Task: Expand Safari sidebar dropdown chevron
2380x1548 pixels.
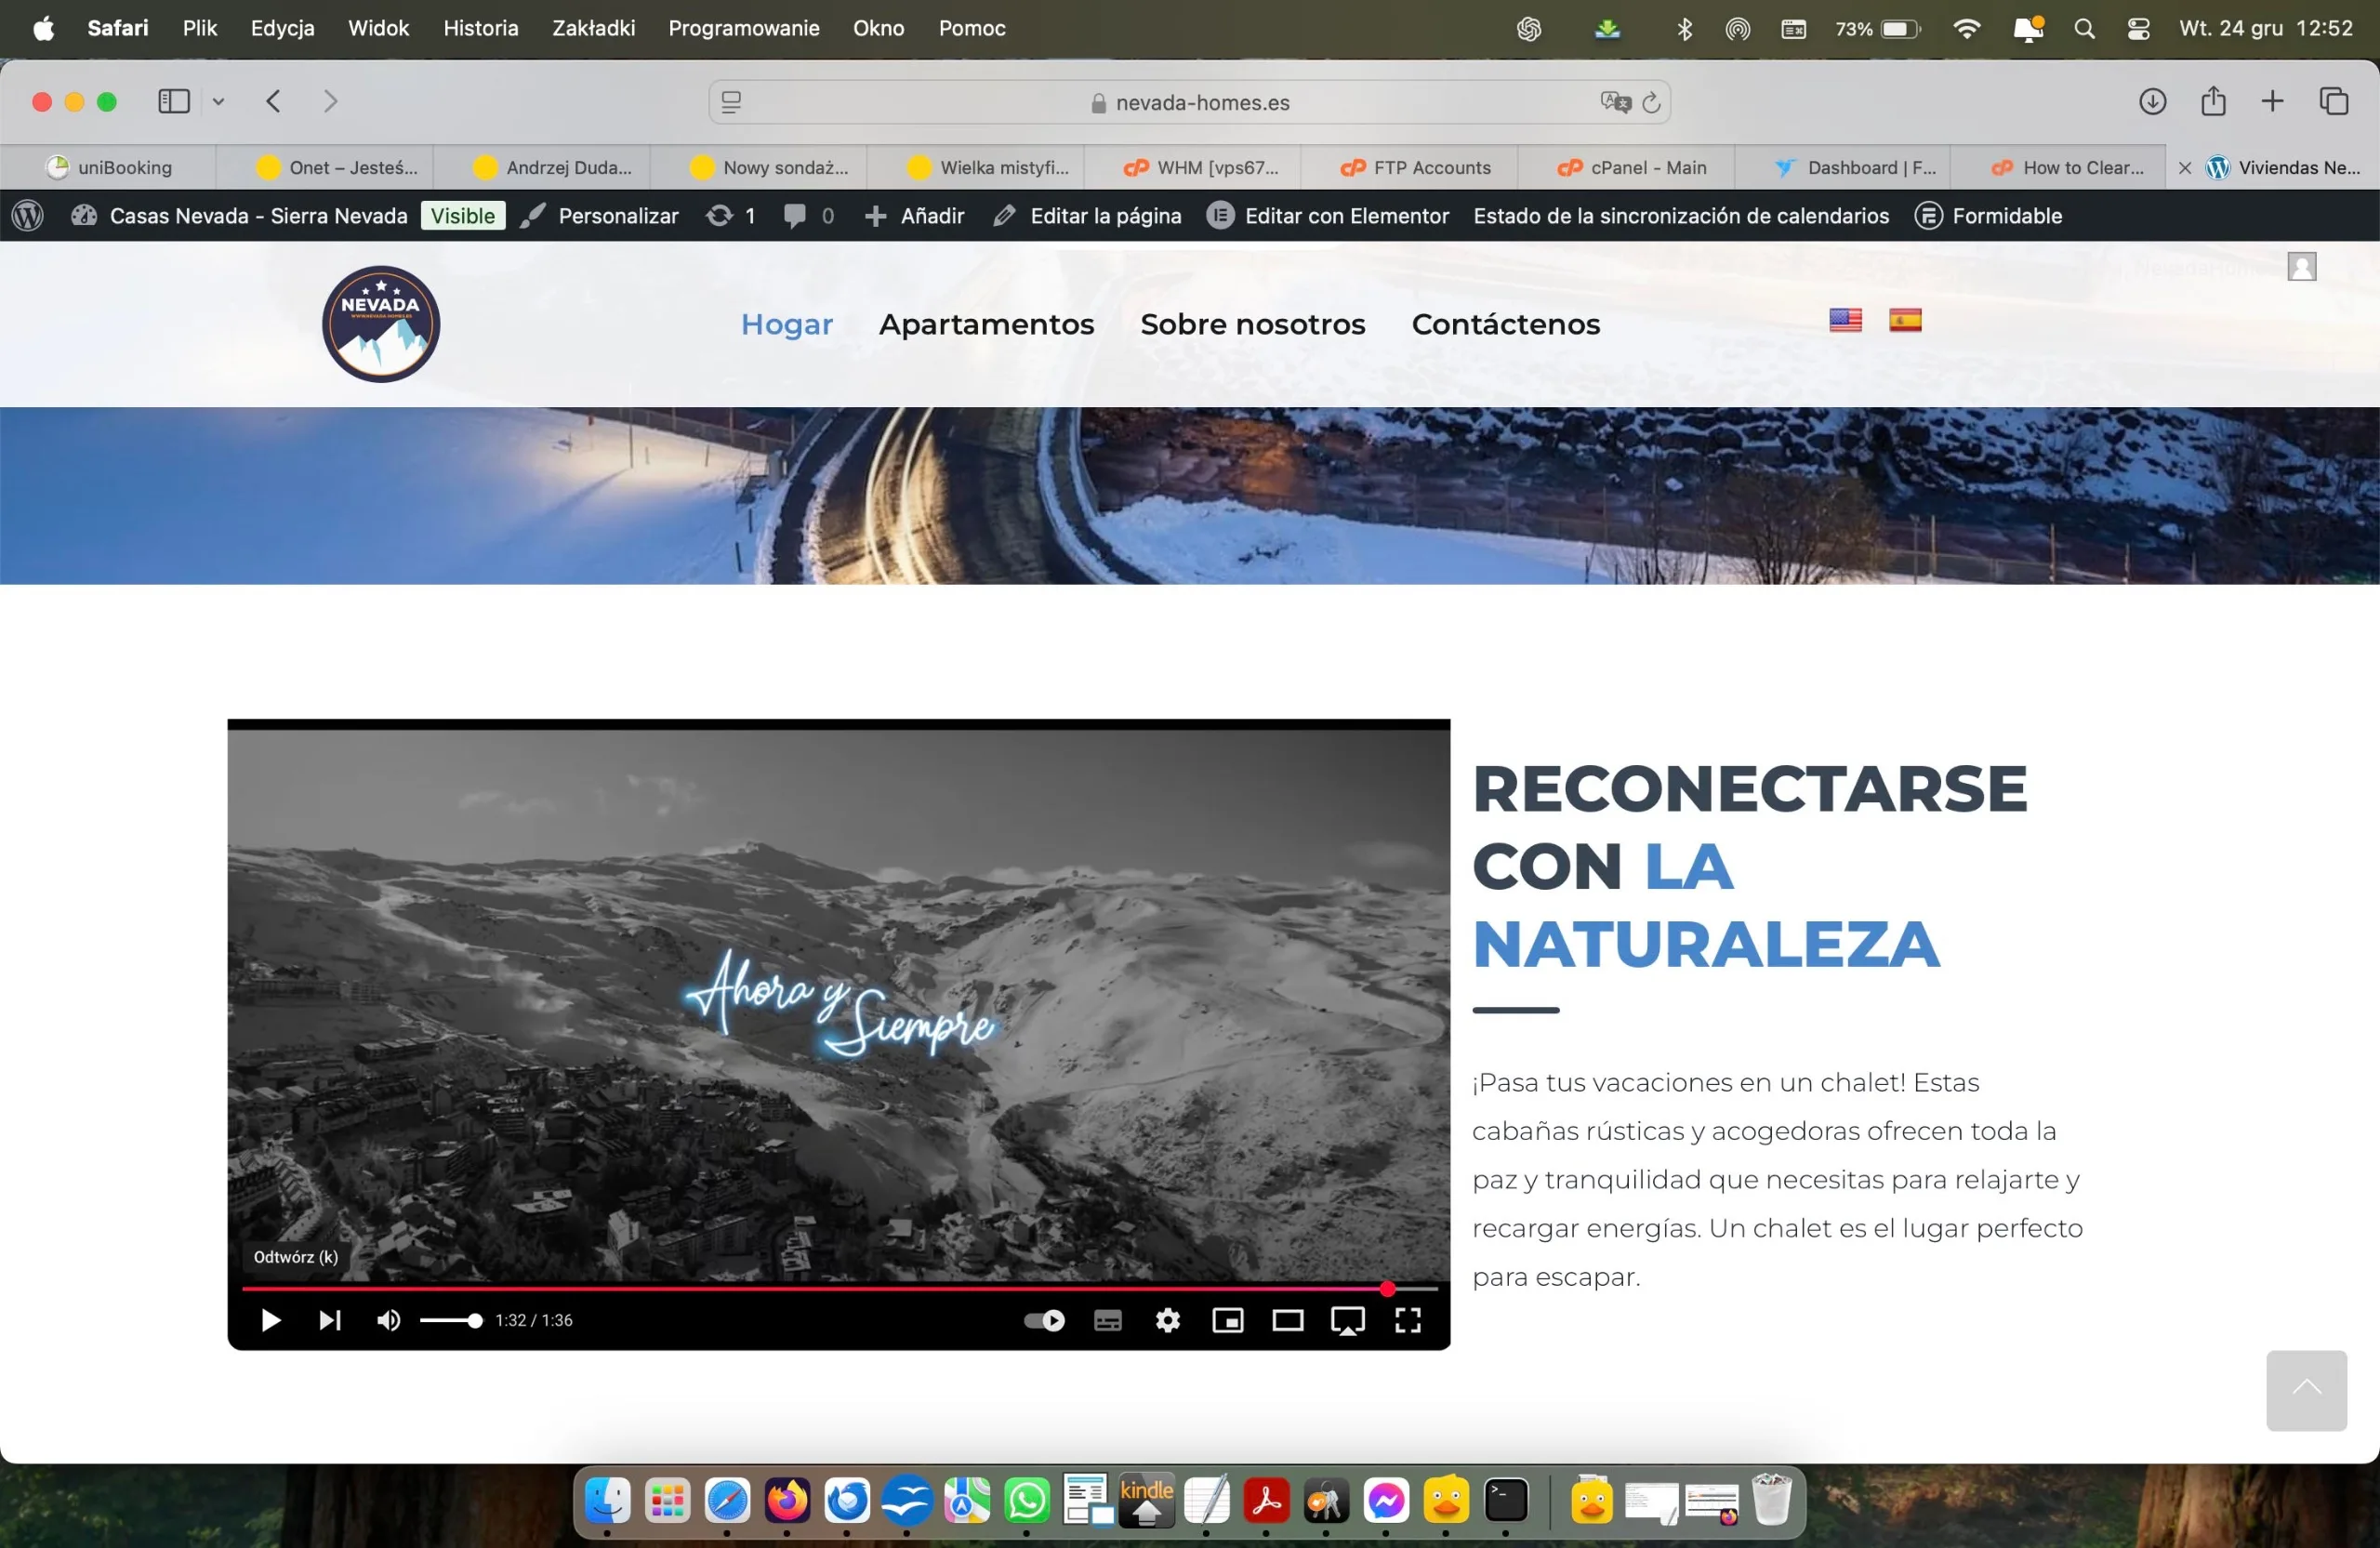Action: (218, 101)
